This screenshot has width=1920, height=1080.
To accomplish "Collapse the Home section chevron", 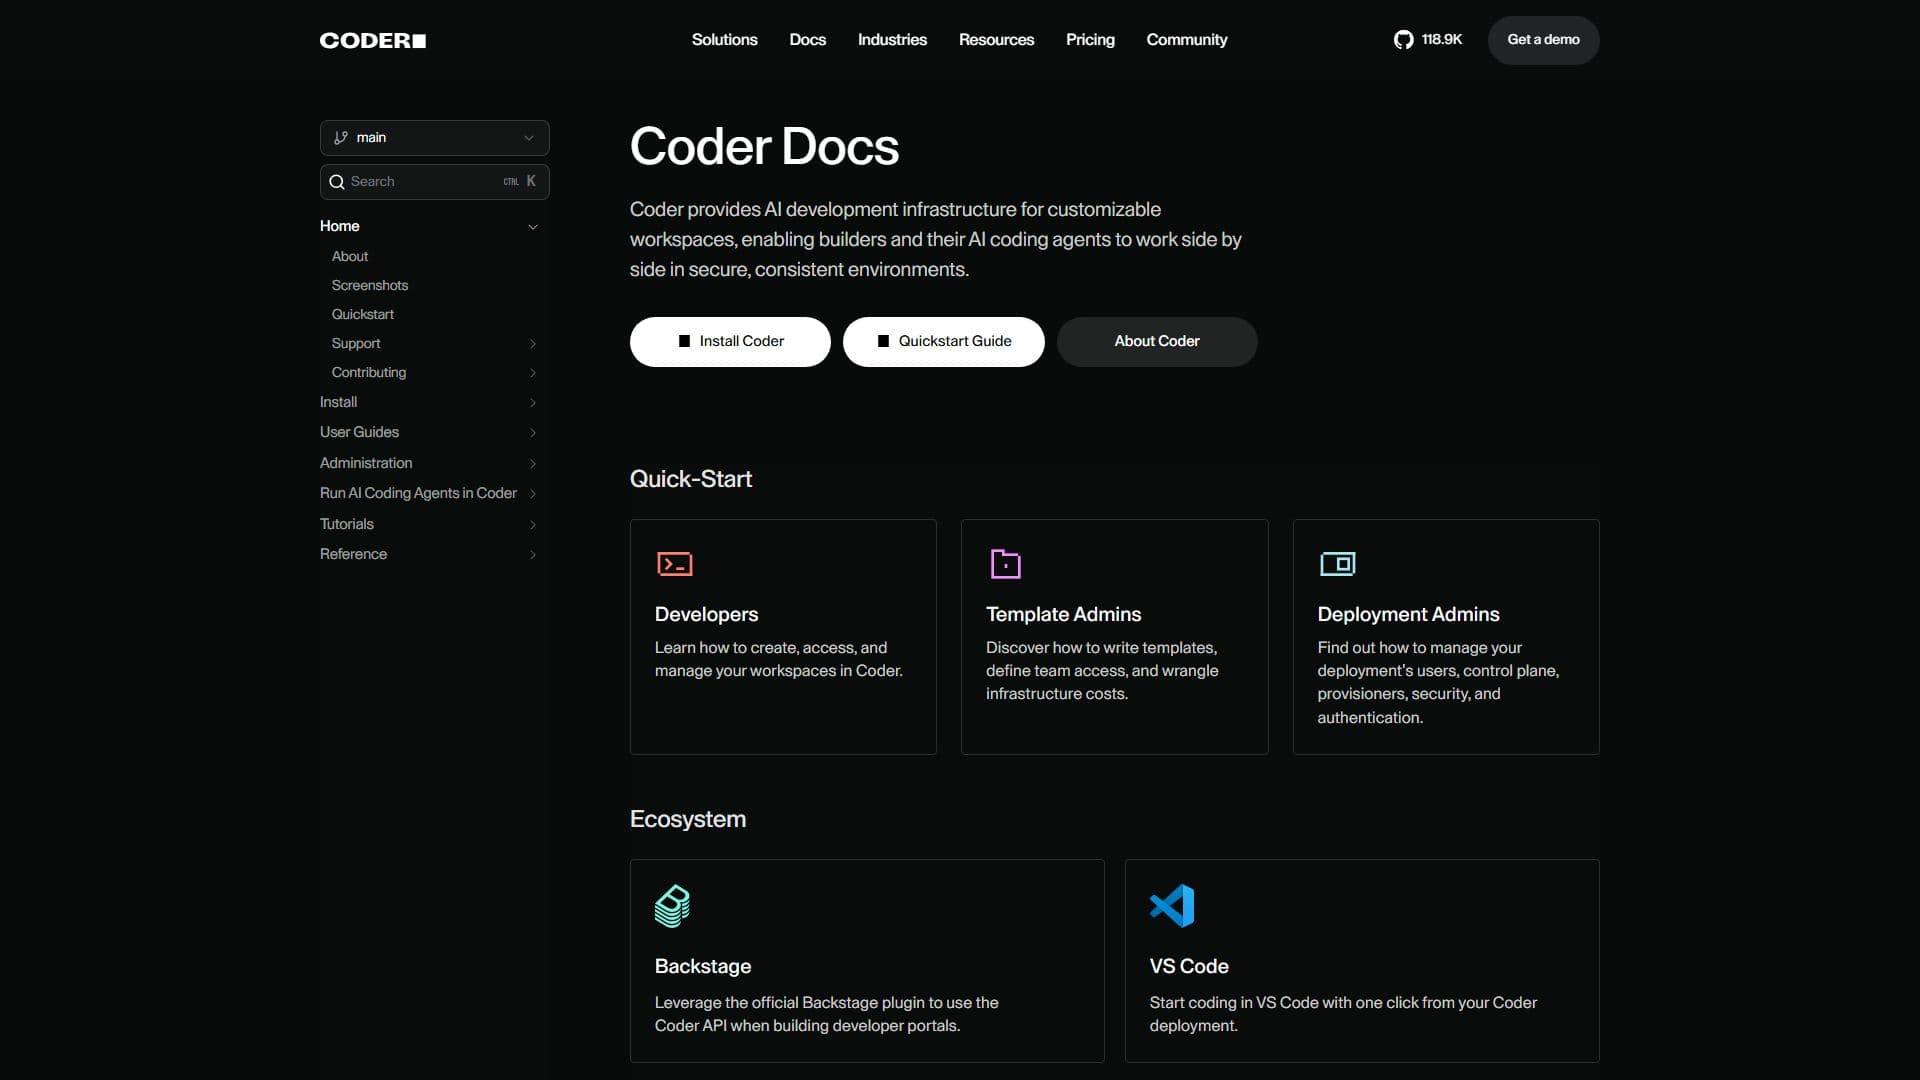I will pyautogui.click(x=533, y=227).
